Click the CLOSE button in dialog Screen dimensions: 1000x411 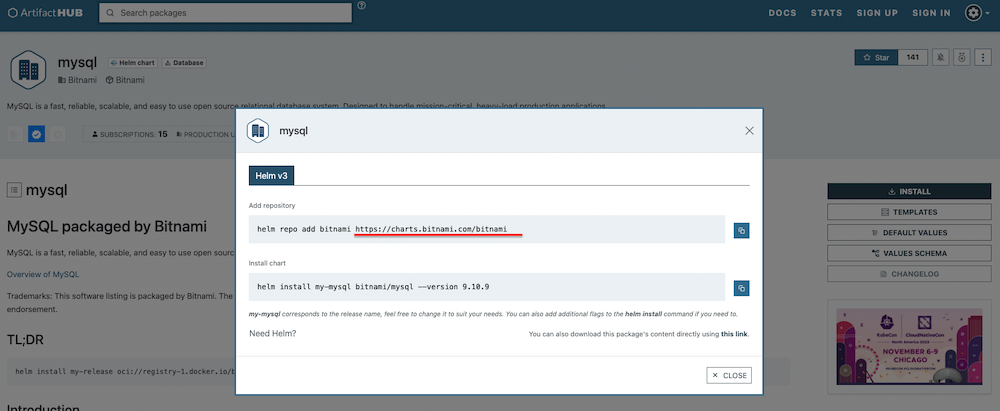coord(729,375)
